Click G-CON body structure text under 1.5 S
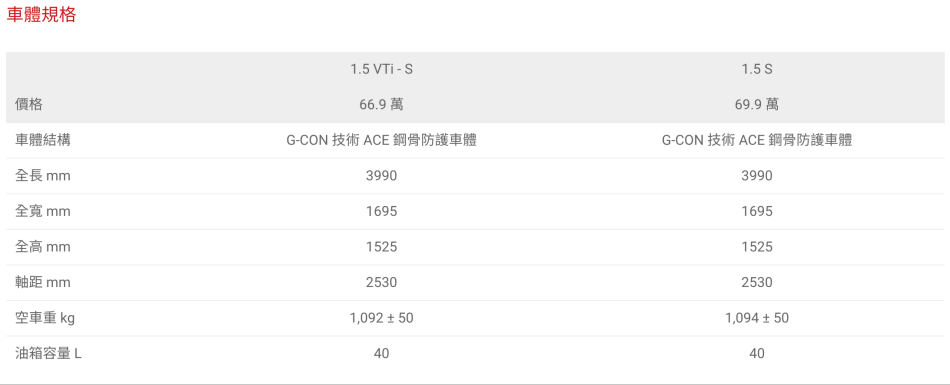Viewport: 950px width, 385px height. tap(757, 141)
